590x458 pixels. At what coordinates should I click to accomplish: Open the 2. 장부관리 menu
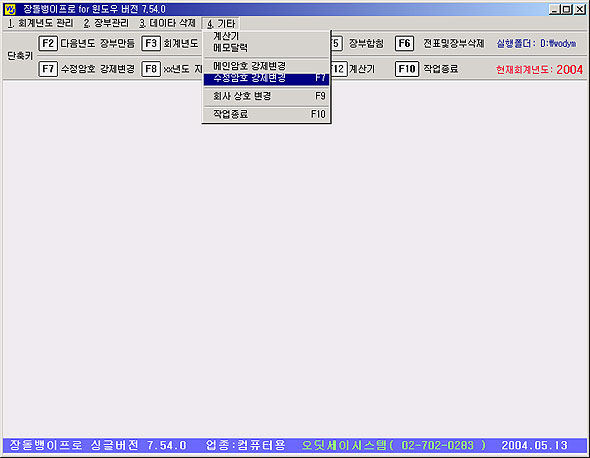[x=106, y=23]
